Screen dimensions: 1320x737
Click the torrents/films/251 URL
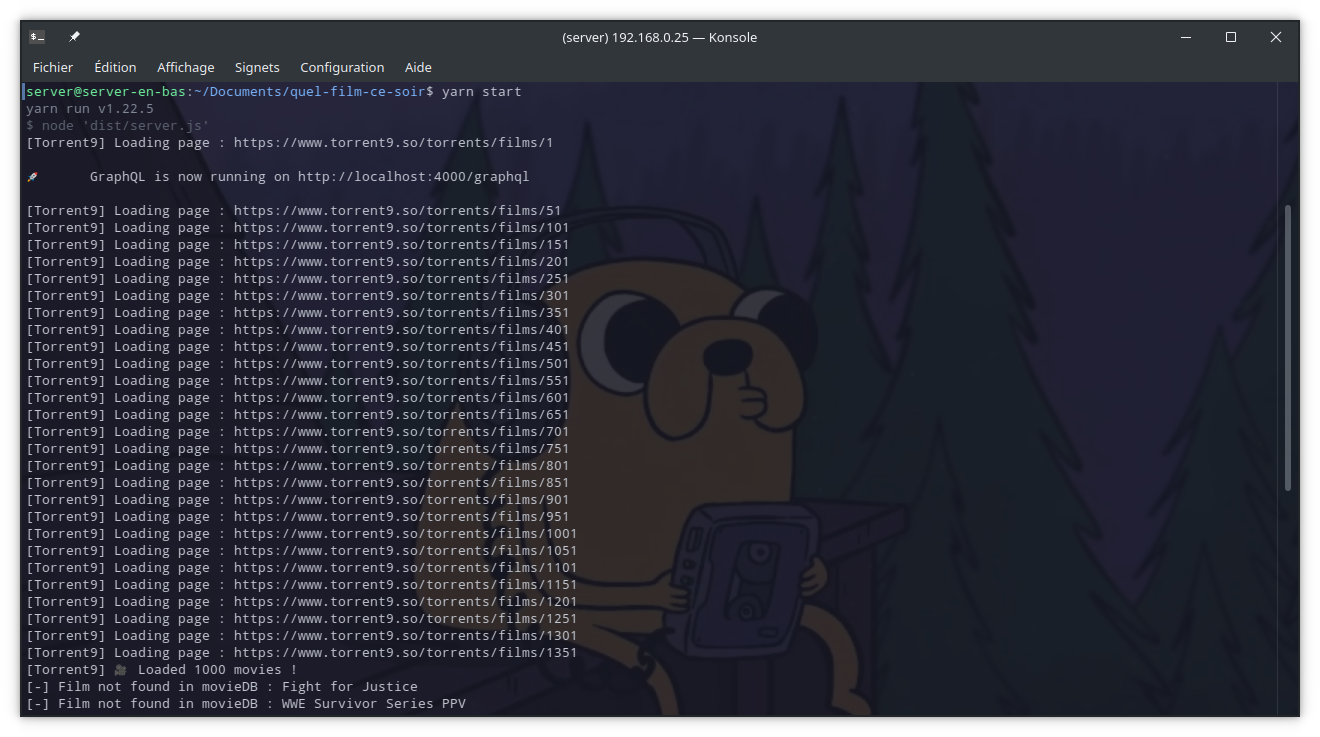click(401, 278)
